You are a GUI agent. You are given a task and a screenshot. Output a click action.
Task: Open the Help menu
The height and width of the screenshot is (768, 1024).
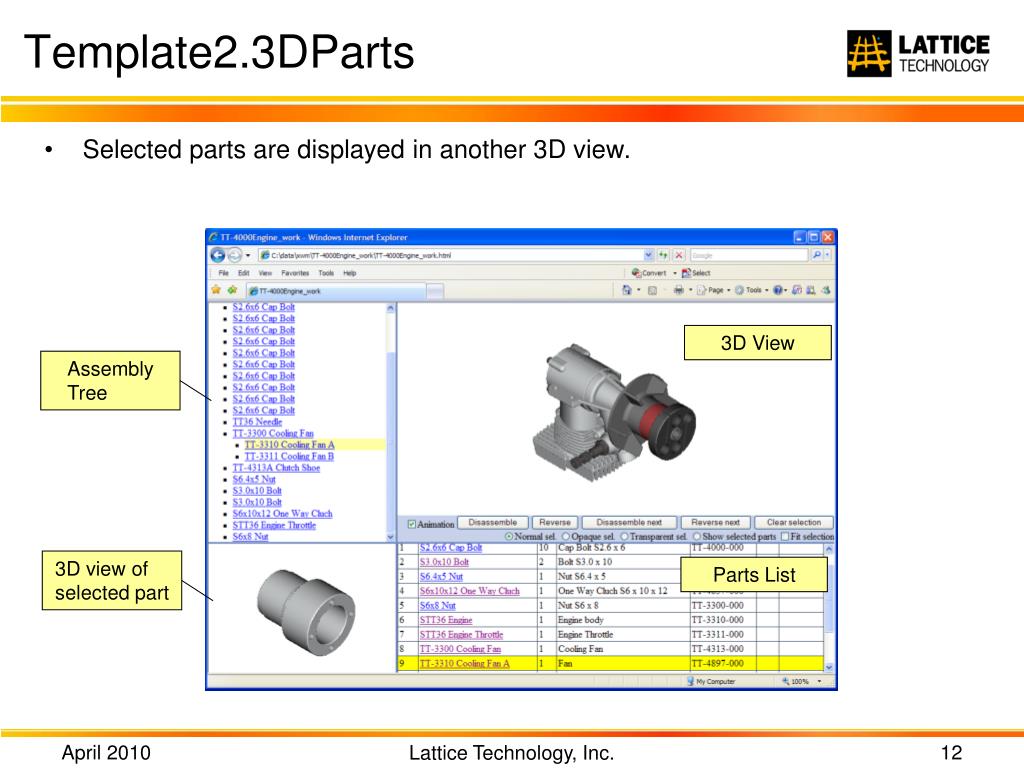tap(350, 273)
